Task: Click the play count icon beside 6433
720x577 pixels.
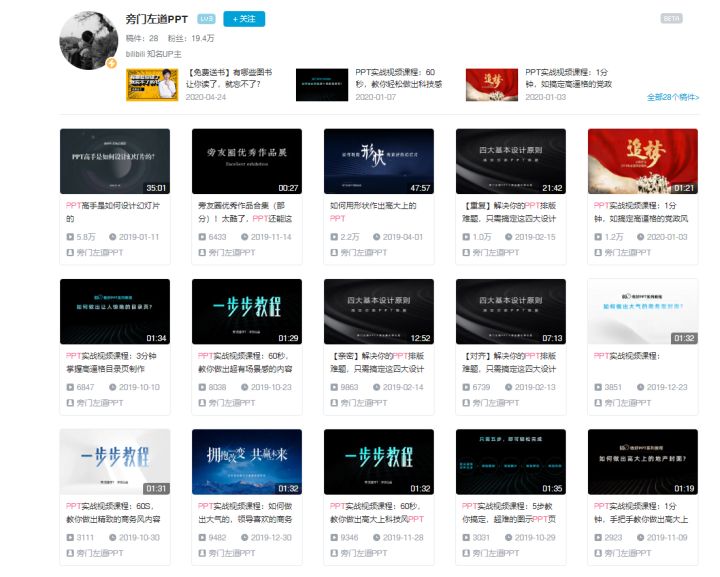Action: (202, 237)
